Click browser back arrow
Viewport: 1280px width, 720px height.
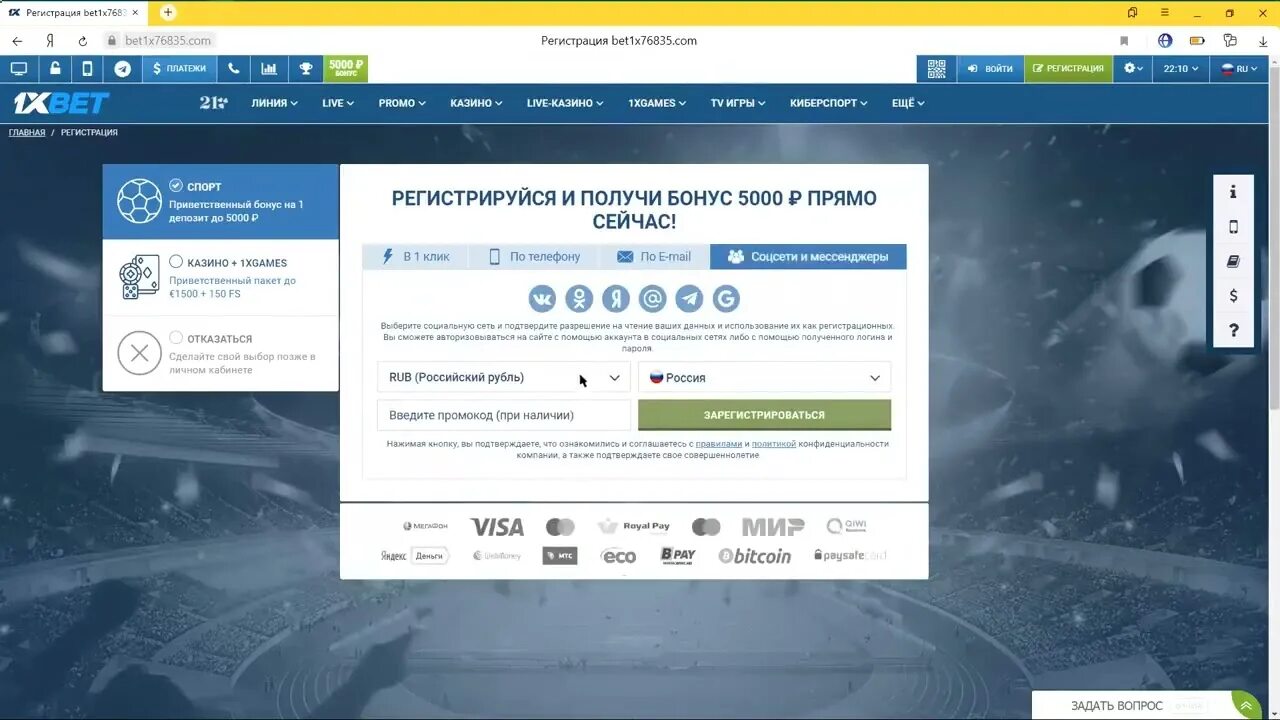17,41
